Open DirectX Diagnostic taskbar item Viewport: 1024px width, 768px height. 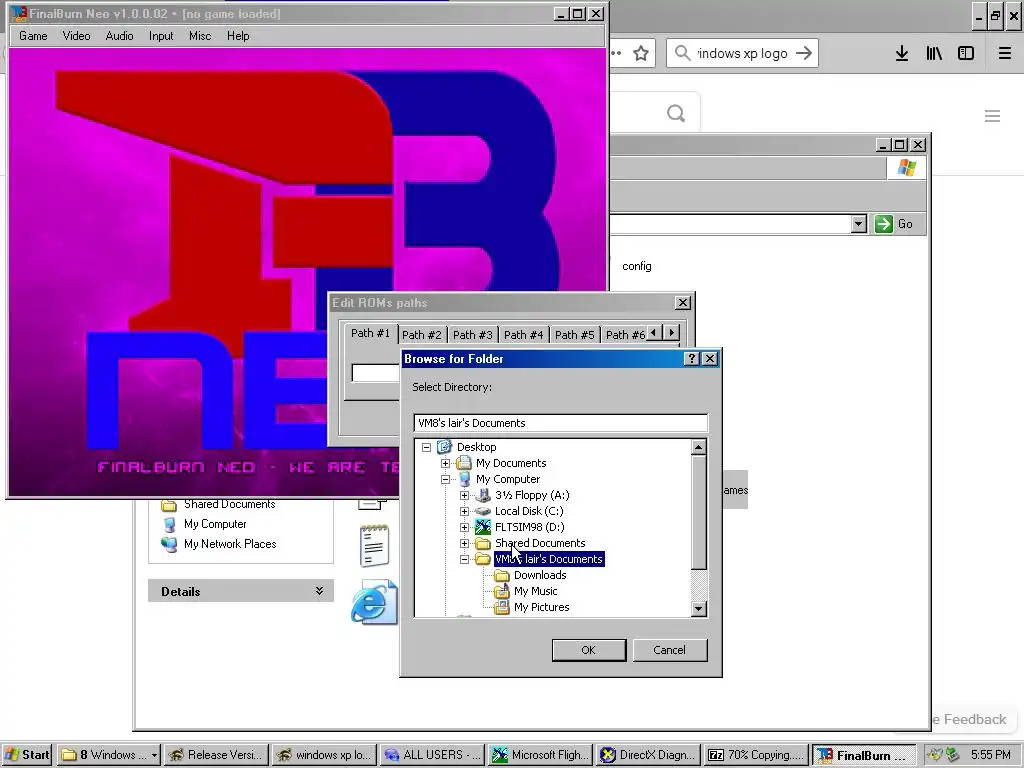click(x=649, y=755)
